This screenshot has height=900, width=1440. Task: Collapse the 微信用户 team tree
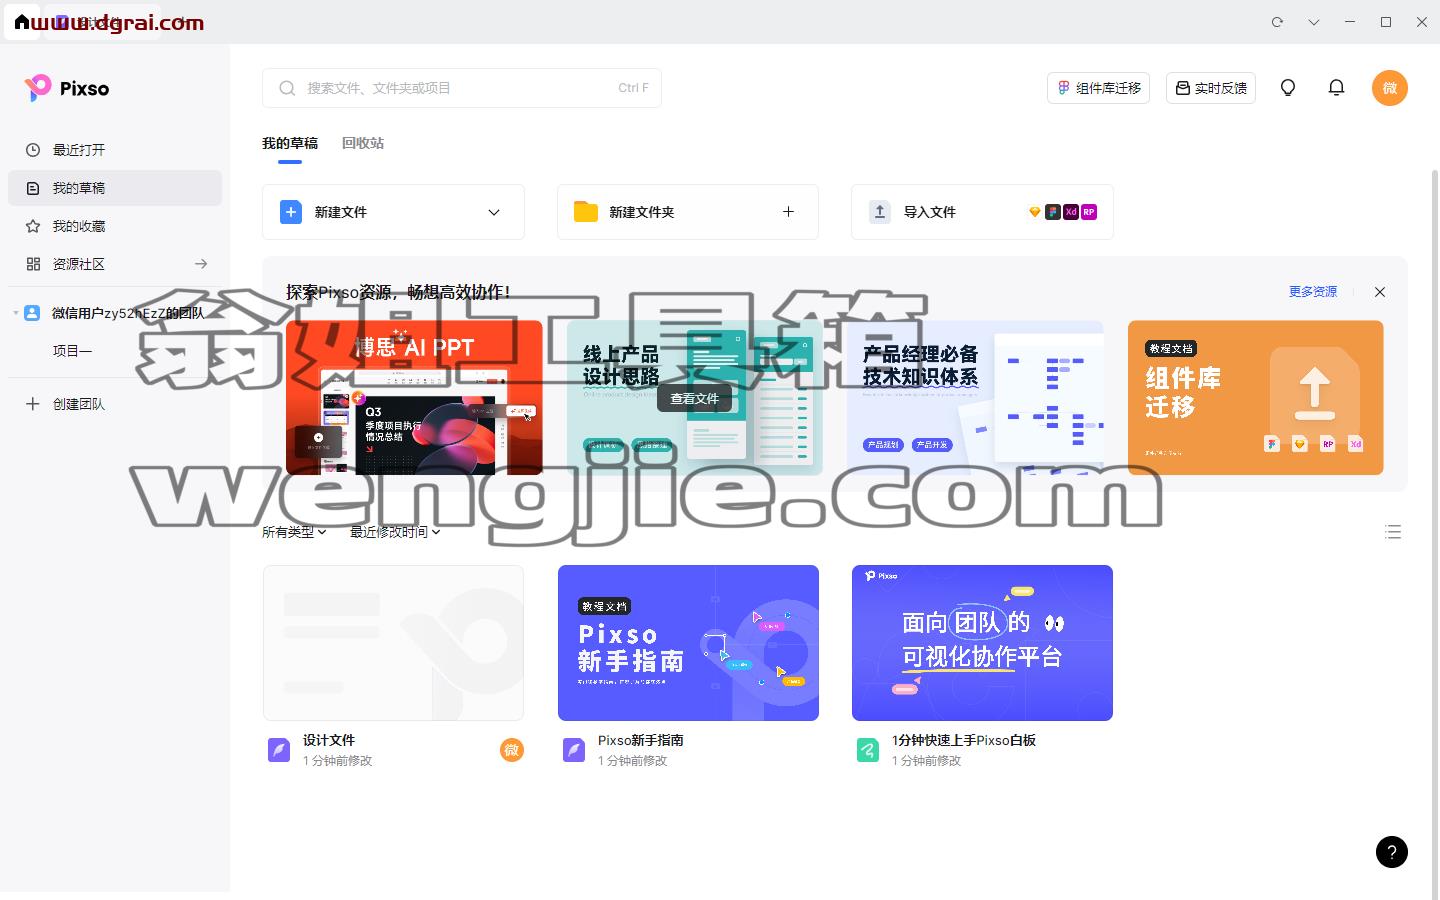click(16, 313)
